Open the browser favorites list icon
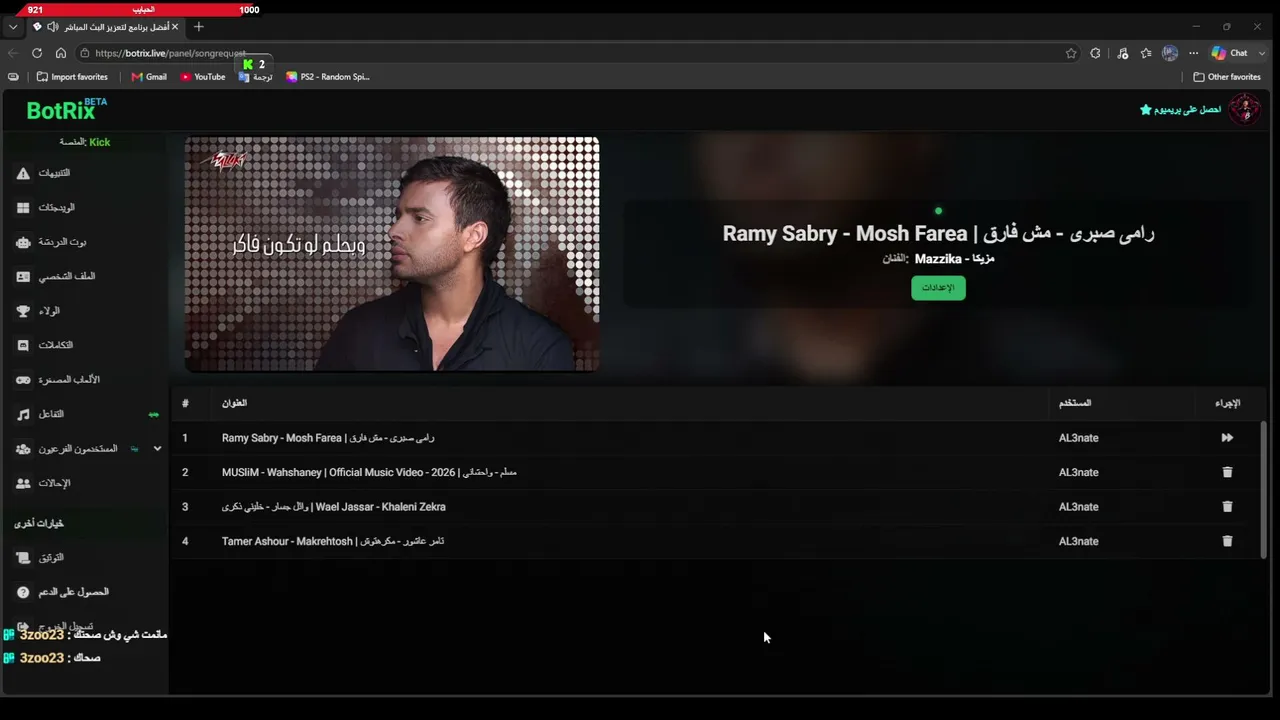This screenshot has width=1280, height=720. pos(1146,53)
